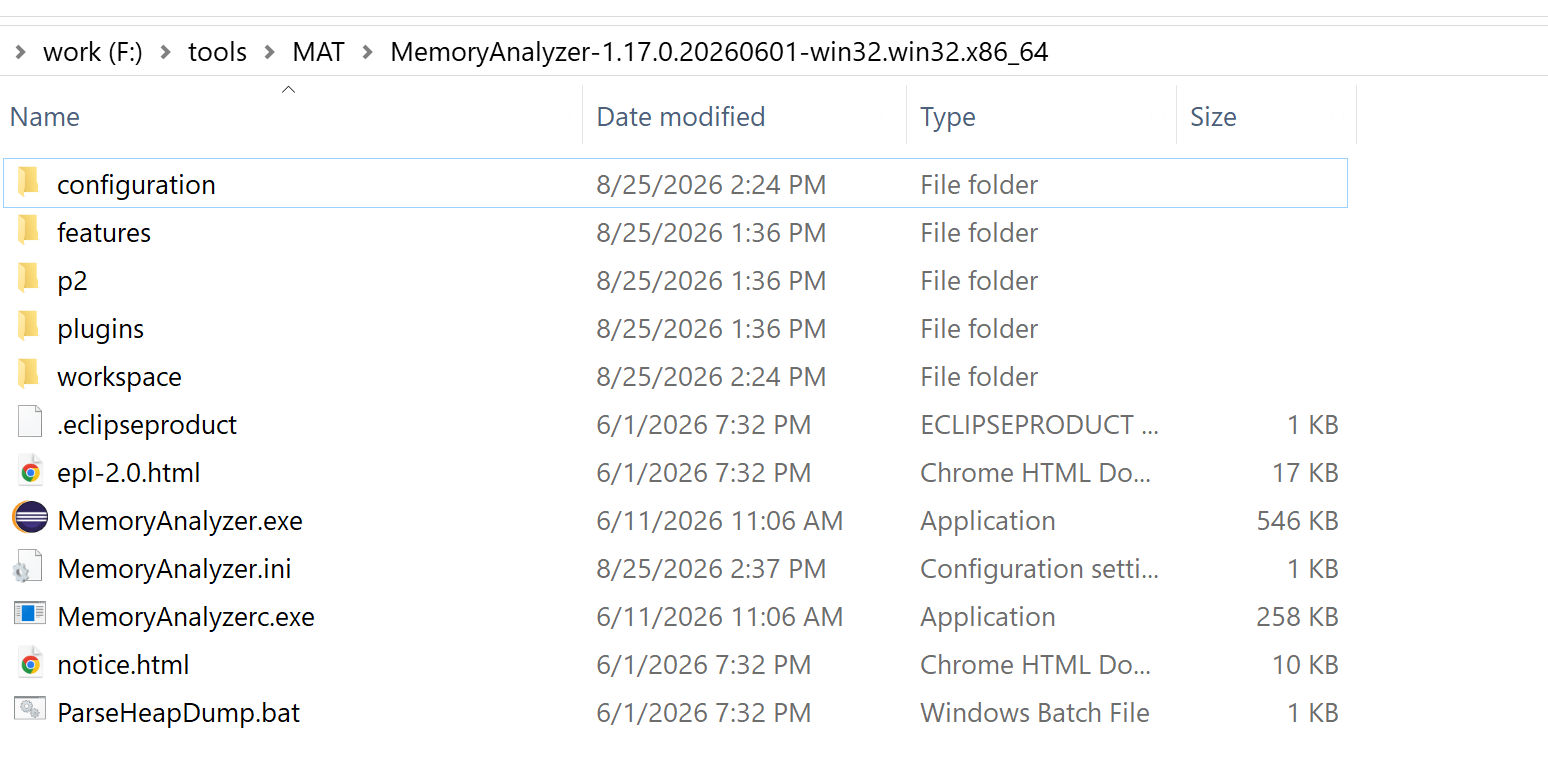
Task: Toggle sort direction arrow above Name column
Action: [x=288, y=90]
